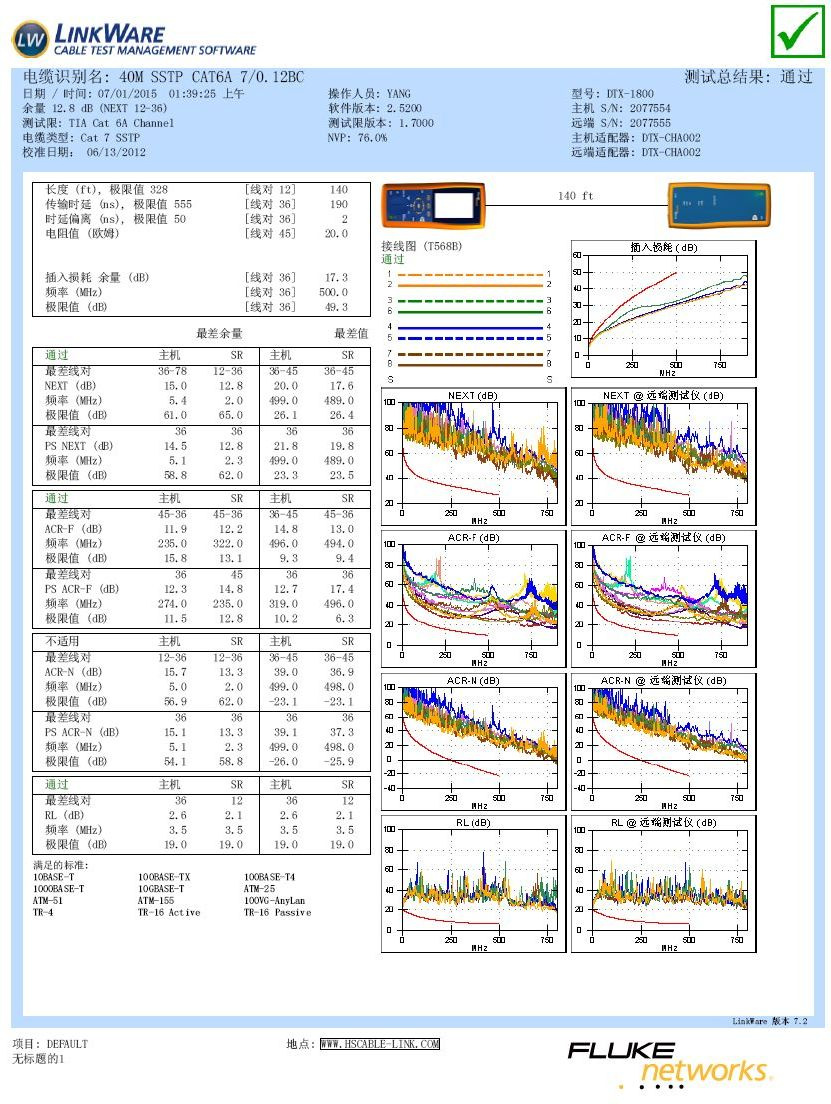Click the NVP: 76.0% value
This screenshot has width=831, height=1104.
tap(357, 138)
